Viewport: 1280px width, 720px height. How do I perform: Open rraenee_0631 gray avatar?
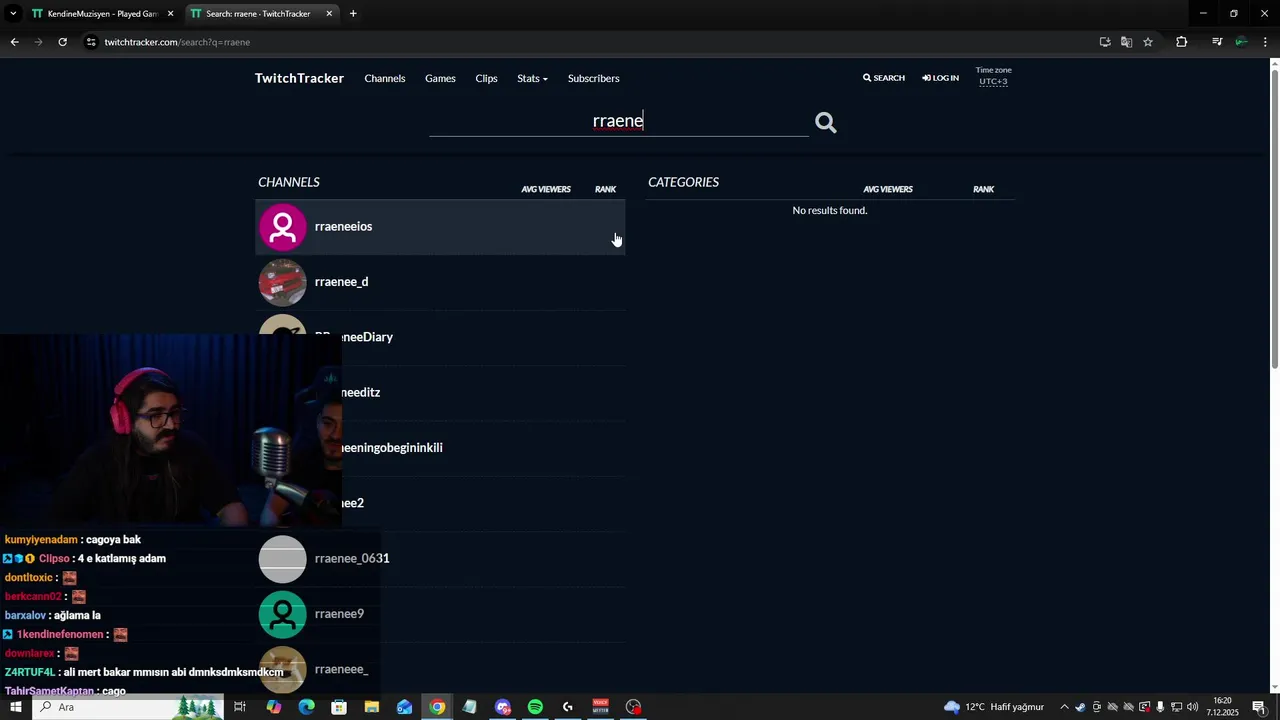pyautogui.click(x=283, y=559)
